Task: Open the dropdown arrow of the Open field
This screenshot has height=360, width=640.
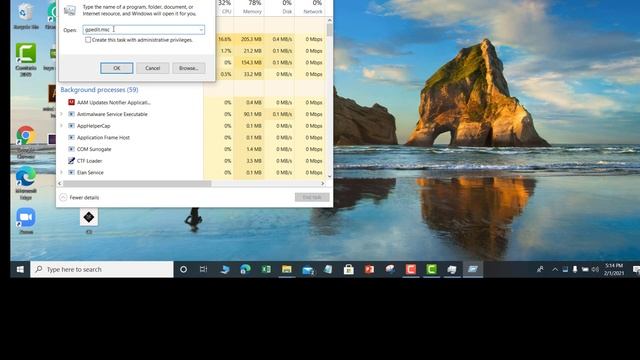Action: [x=201, y=30]
